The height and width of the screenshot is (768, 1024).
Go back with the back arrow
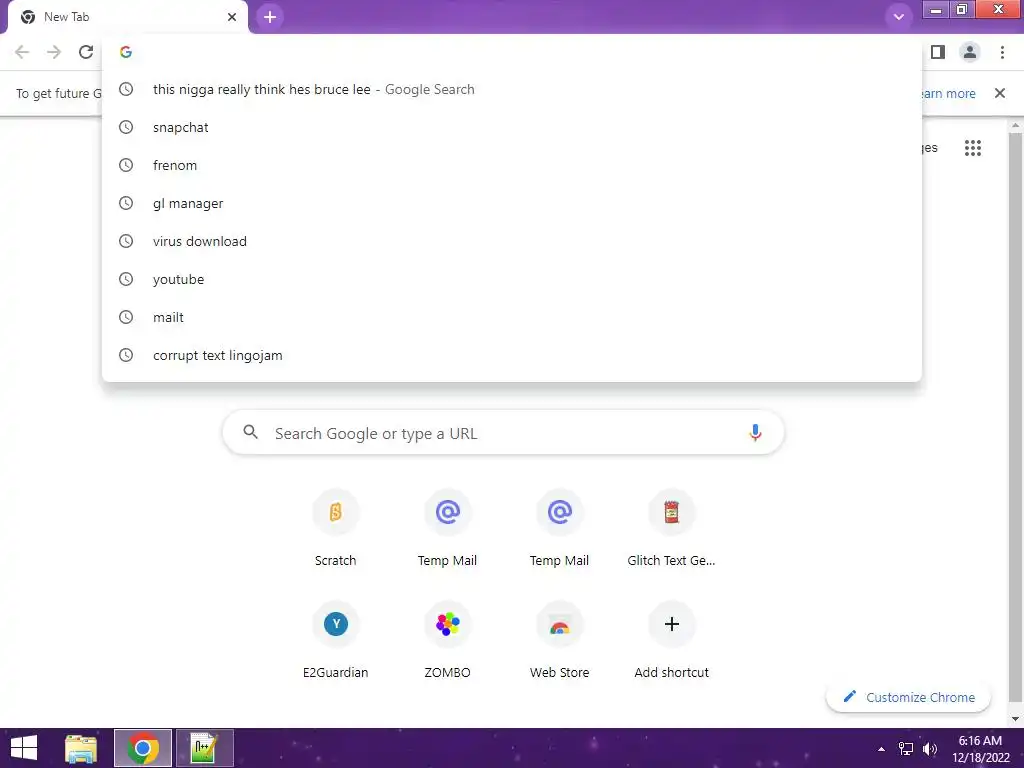[x=22, y=52]
